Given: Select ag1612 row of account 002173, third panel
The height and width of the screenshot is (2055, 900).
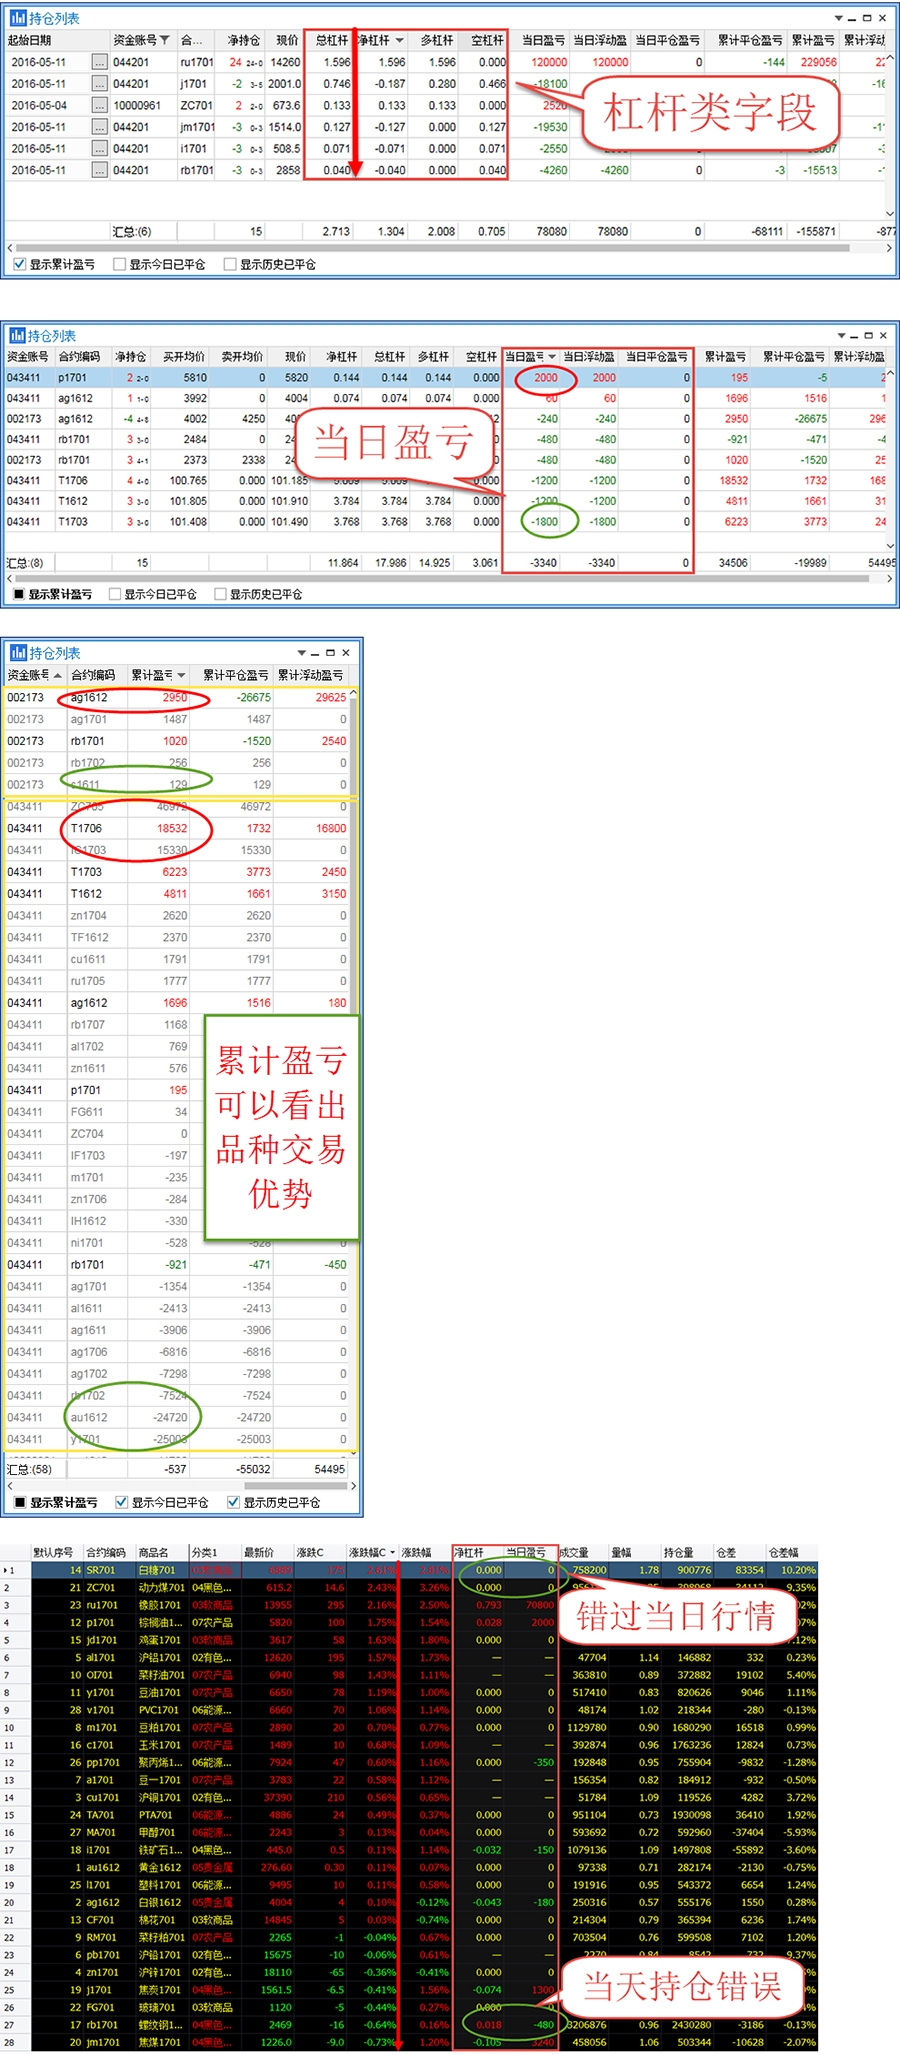Looking at the screenshot, I should (x=176, y=697).
